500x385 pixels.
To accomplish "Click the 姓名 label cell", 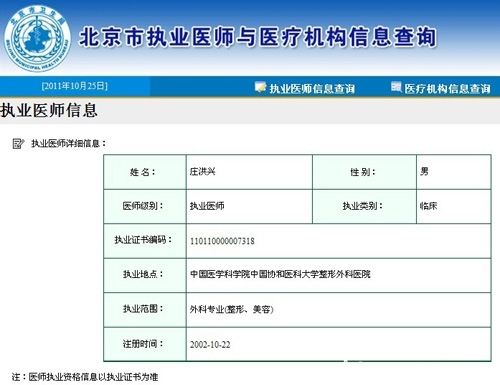I will [145, 172].
